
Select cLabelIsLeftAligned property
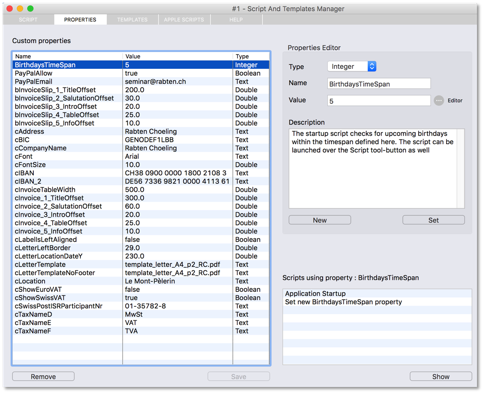(141, 240)
